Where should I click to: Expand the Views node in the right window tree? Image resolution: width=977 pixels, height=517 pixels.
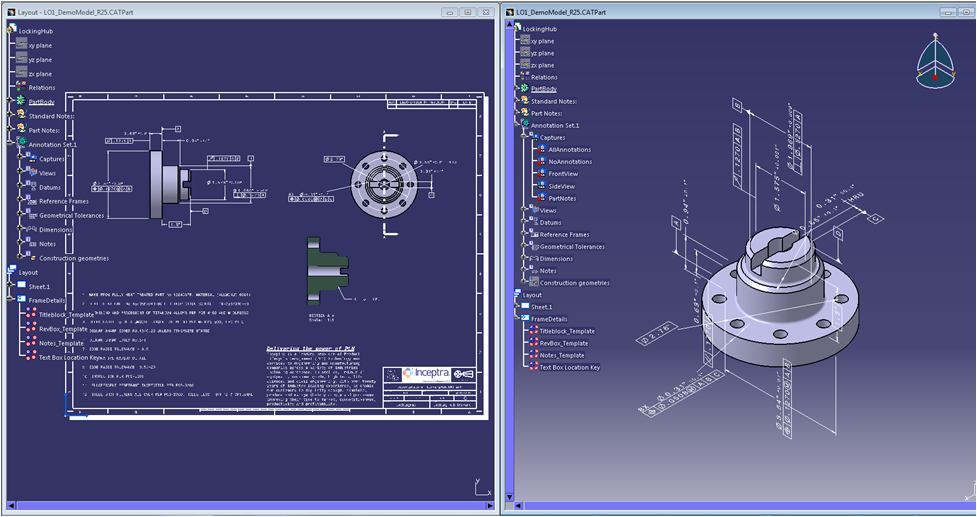pyautogui.click(x=524, y=210)
